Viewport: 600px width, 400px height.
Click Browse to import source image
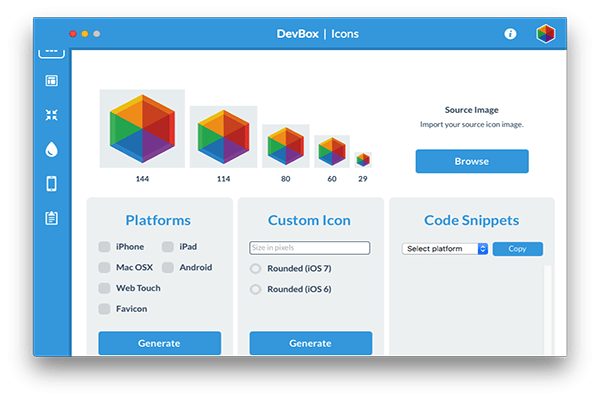coord(472,161)
